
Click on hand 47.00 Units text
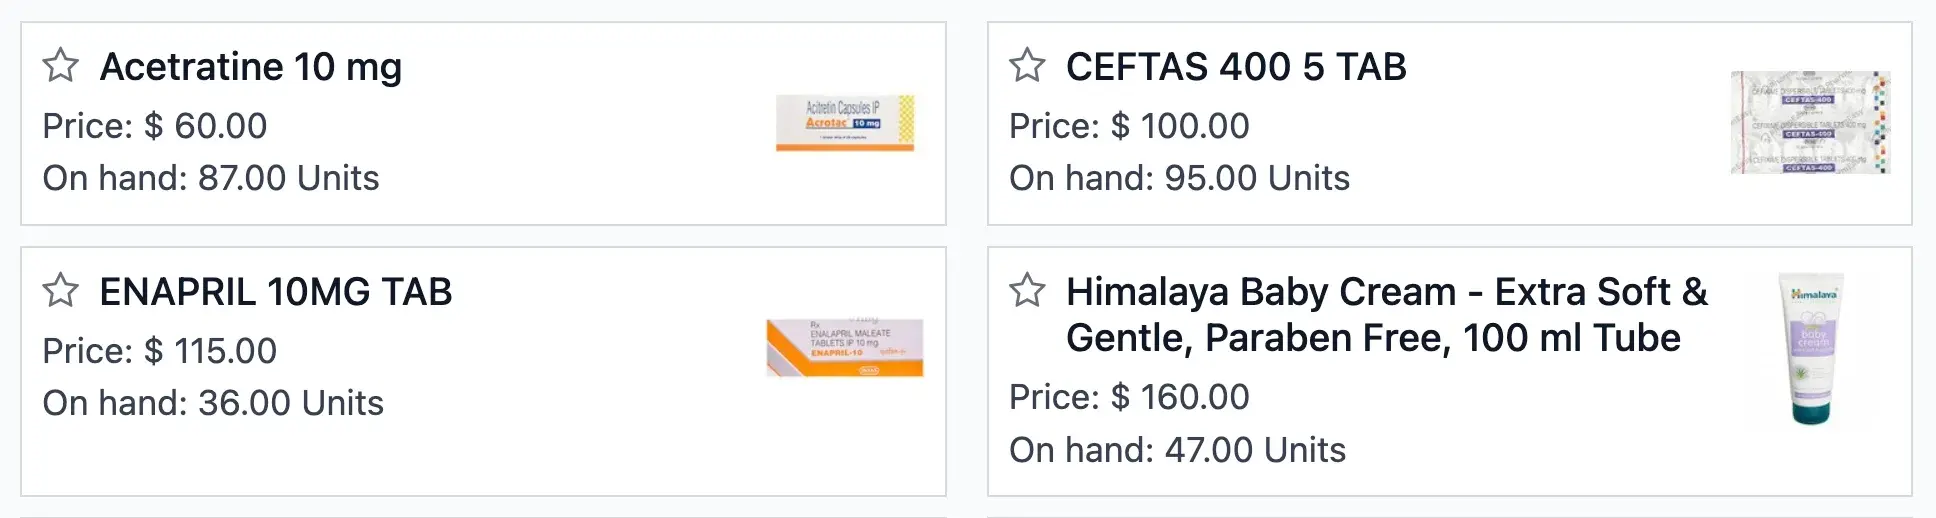1177,450
